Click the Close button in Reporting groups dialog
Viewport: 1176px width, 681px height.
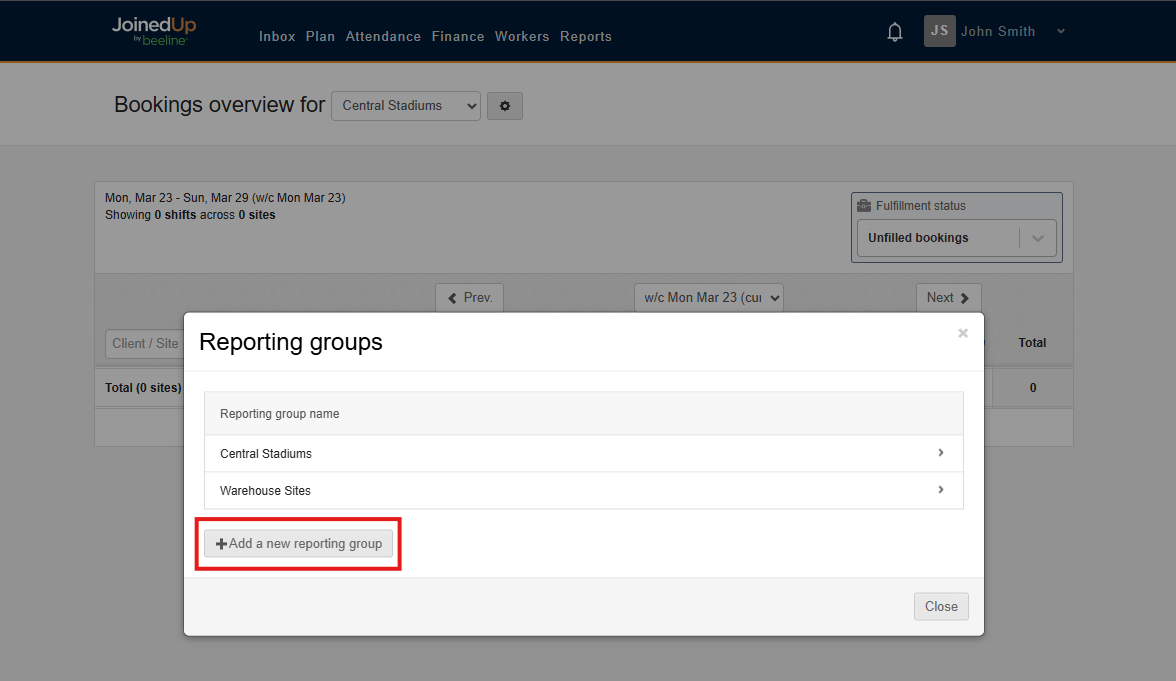point(940,606)
